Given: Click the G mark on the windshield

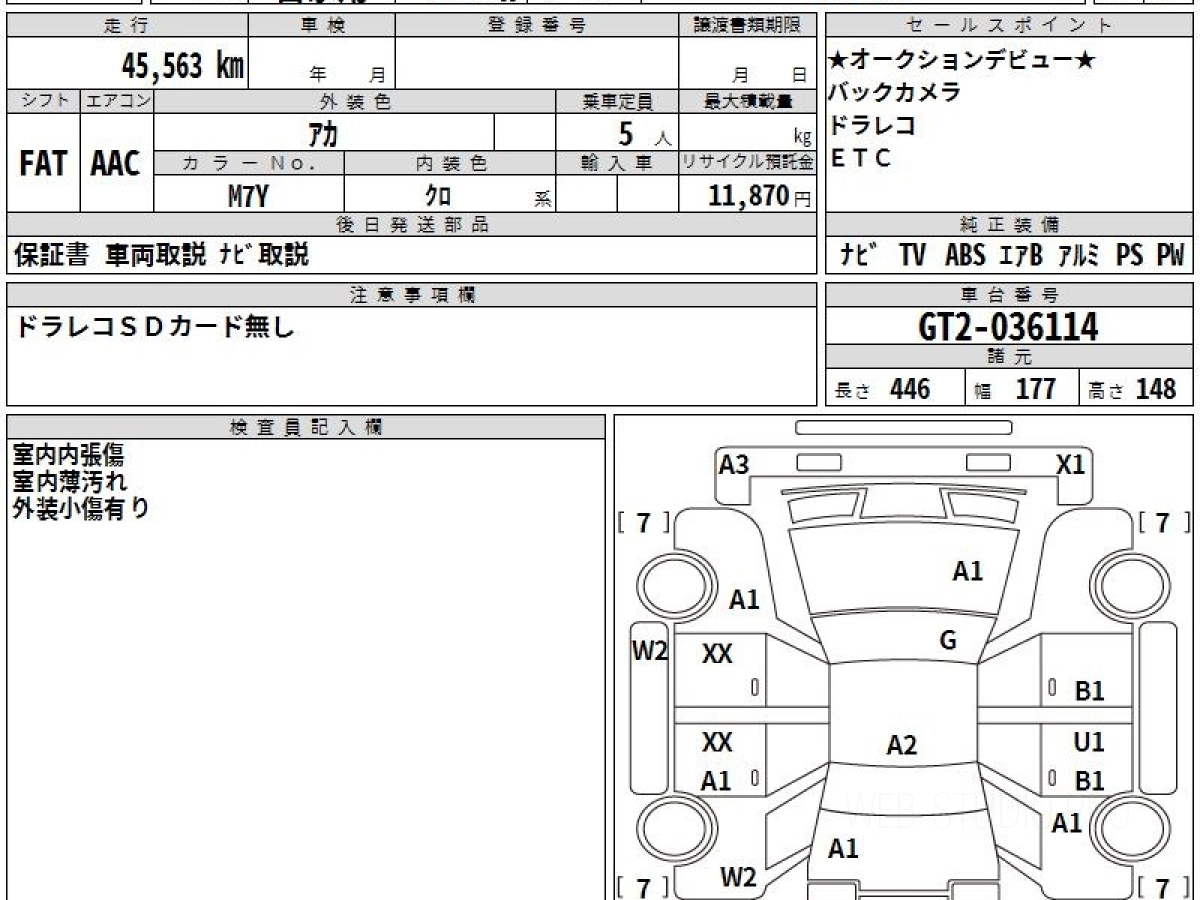Looking at the screenshot, I should click(948, 641).
